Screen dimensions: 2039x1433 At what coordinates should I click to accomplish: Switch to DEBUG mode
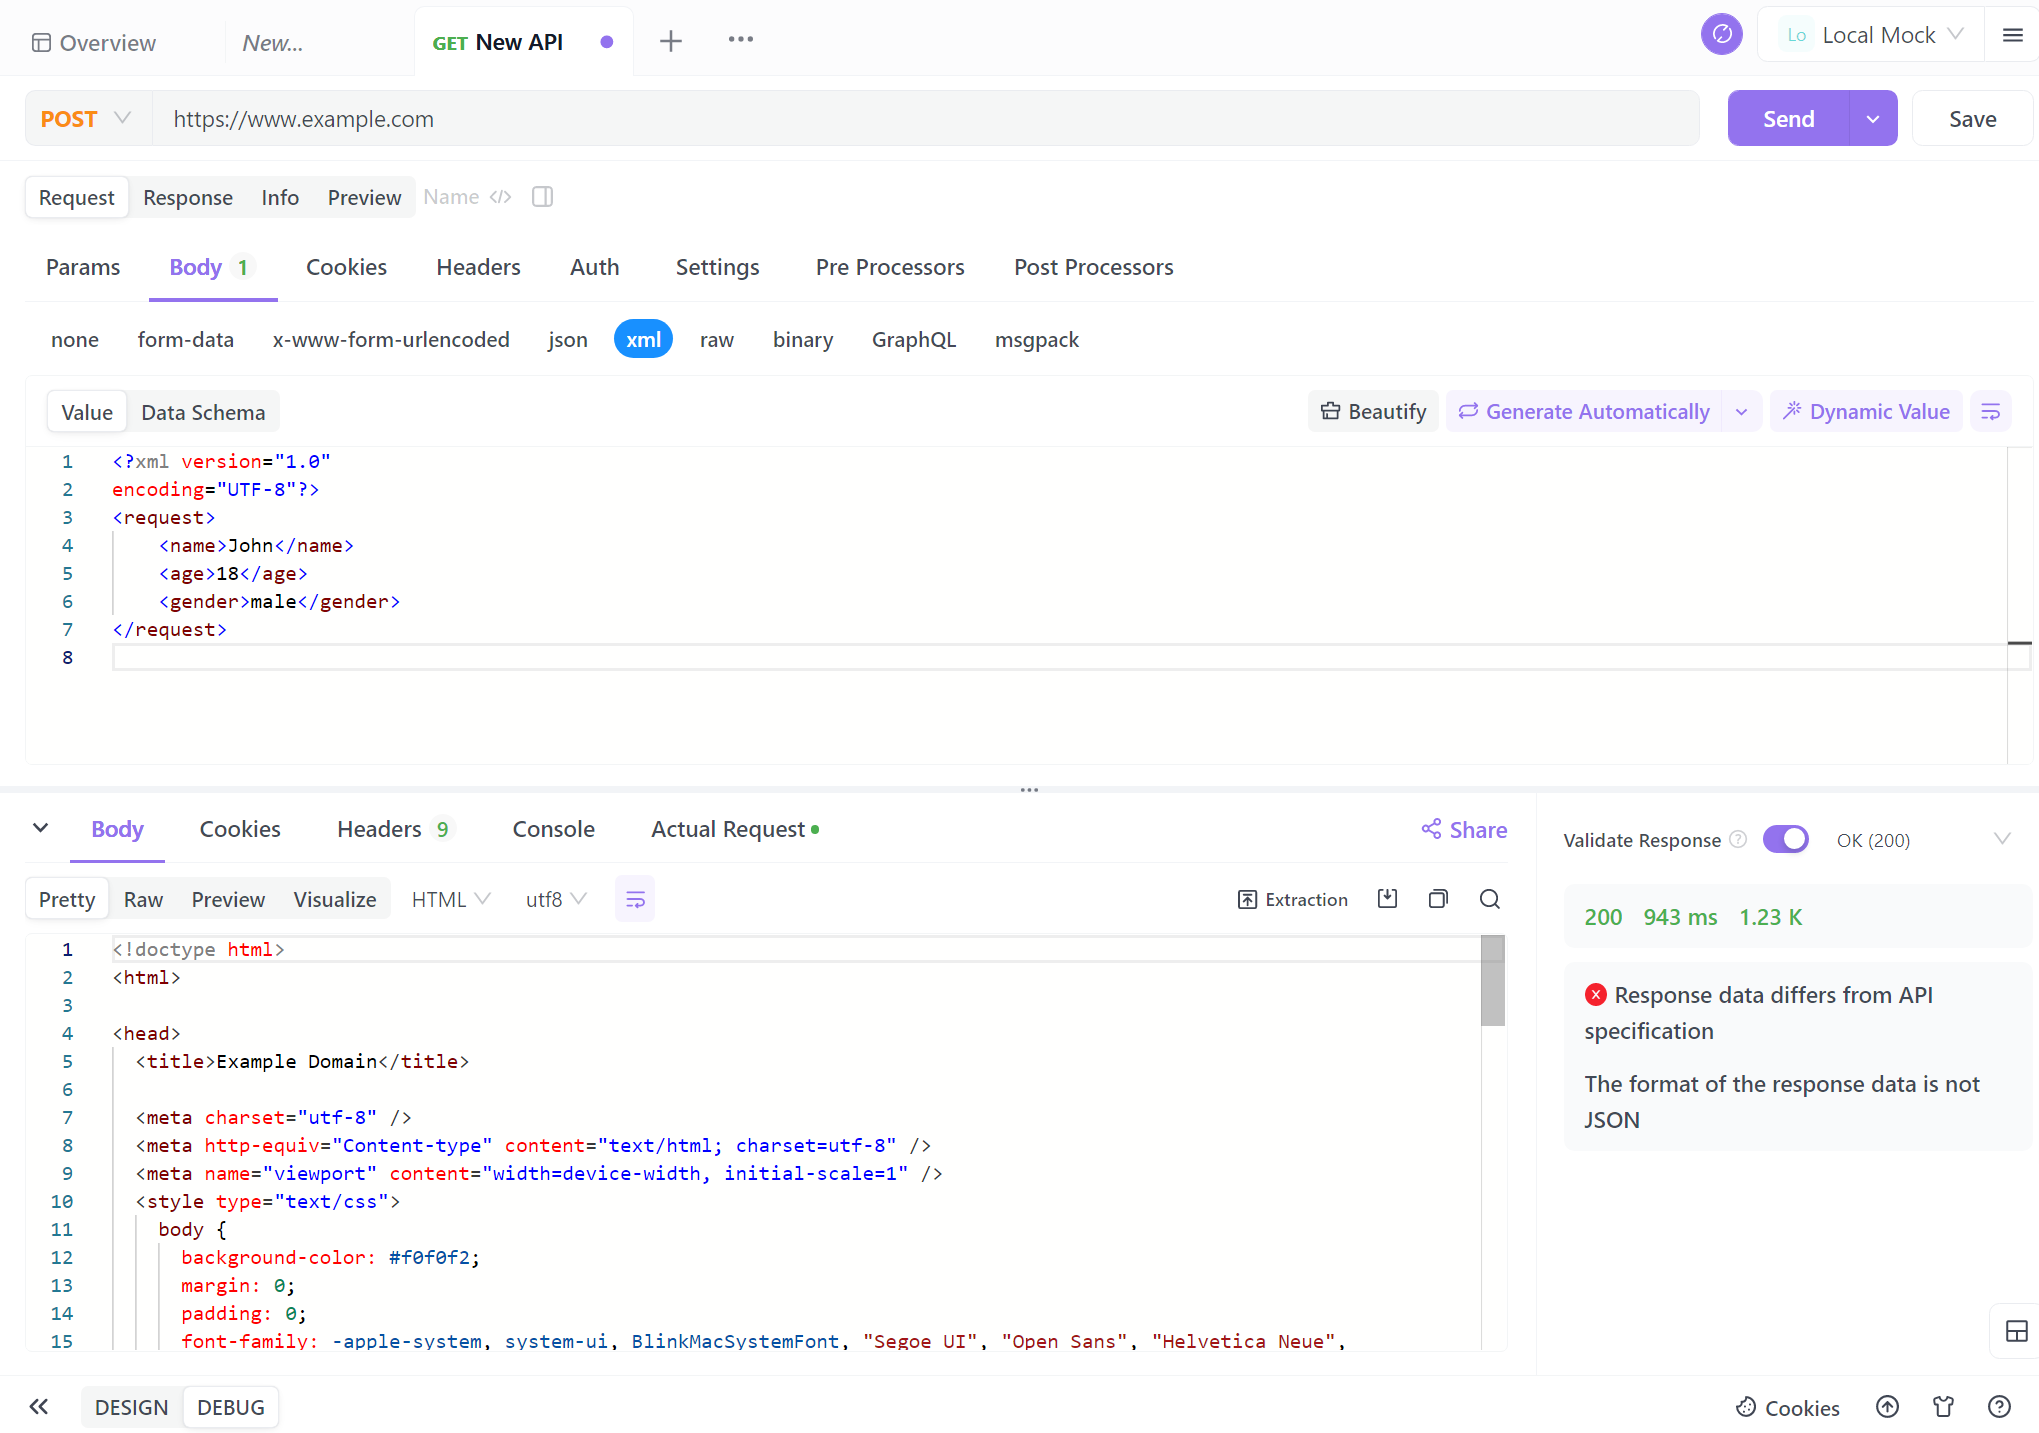[x=231, y=1408]
